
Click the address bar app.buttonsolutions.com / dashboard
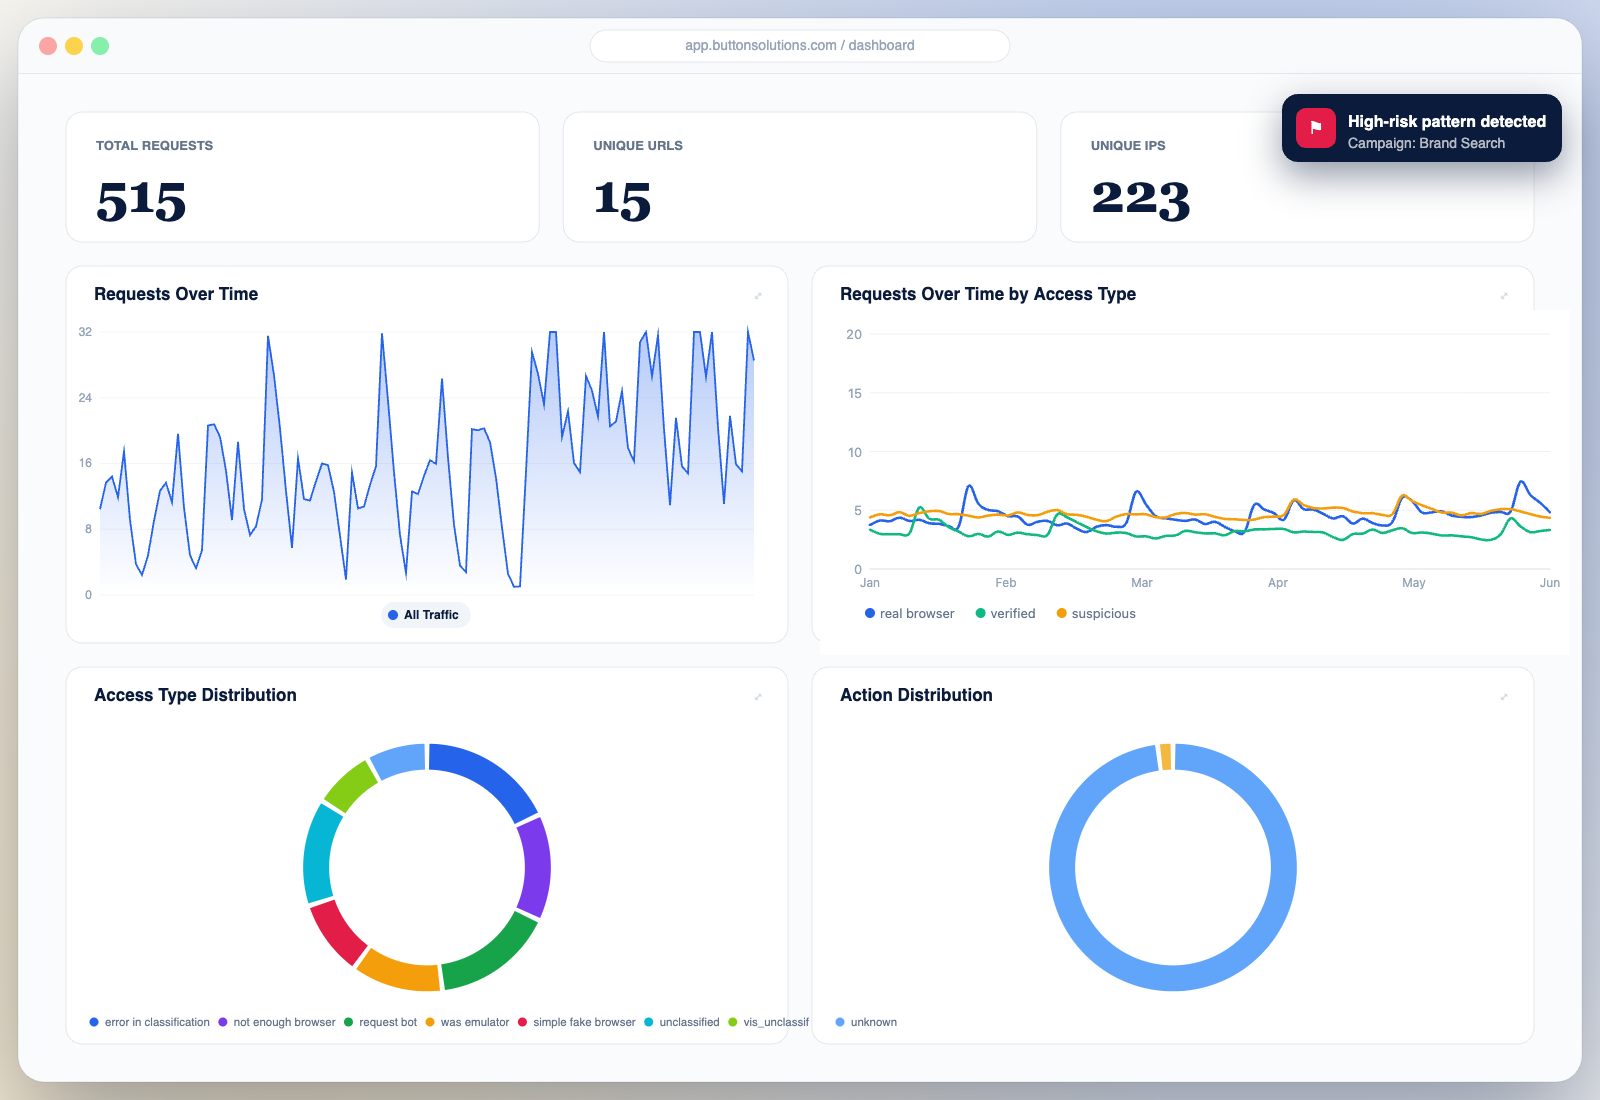(x=800, y=46)
